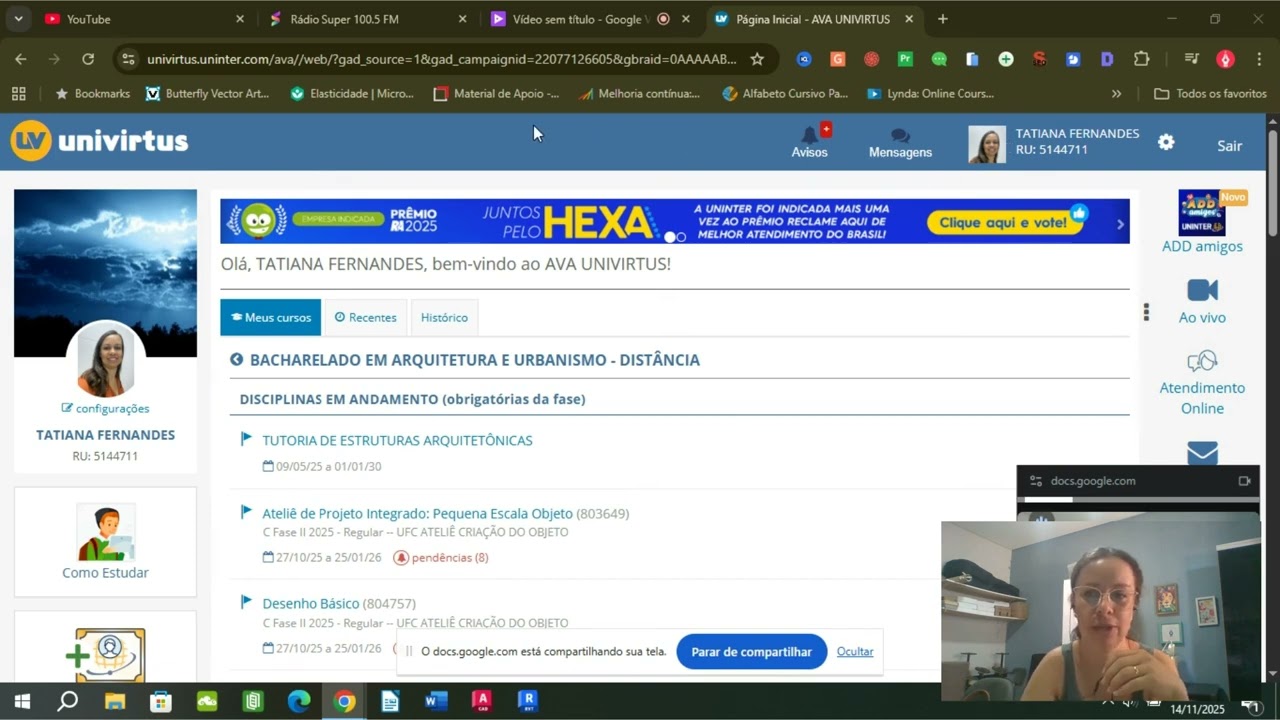Viewport: 1280px width, 720px height.
Task: Open Chrome tab search dropdown
Action: pos(18,19)
